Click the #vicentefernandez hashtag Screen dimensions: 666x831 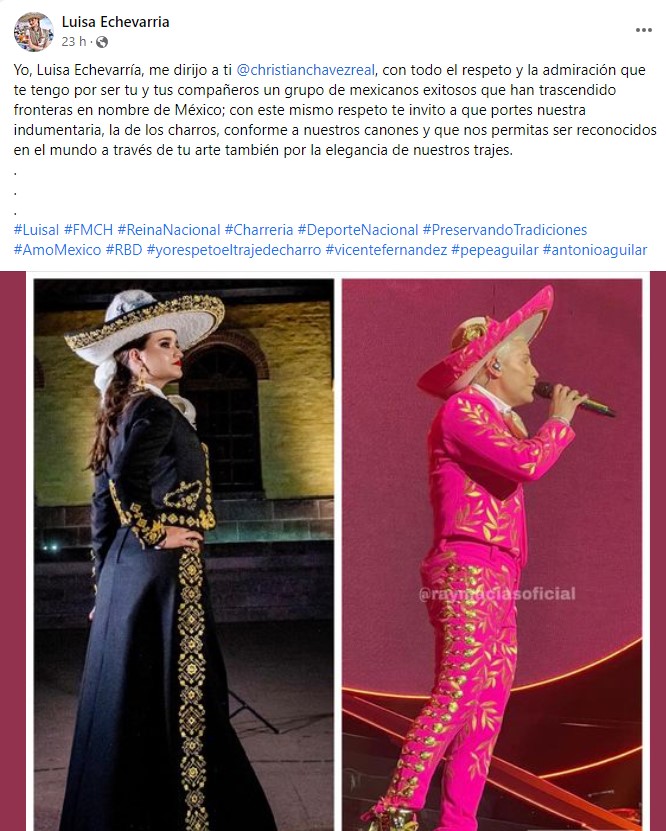pyautogui.click(x=386, y=250)
